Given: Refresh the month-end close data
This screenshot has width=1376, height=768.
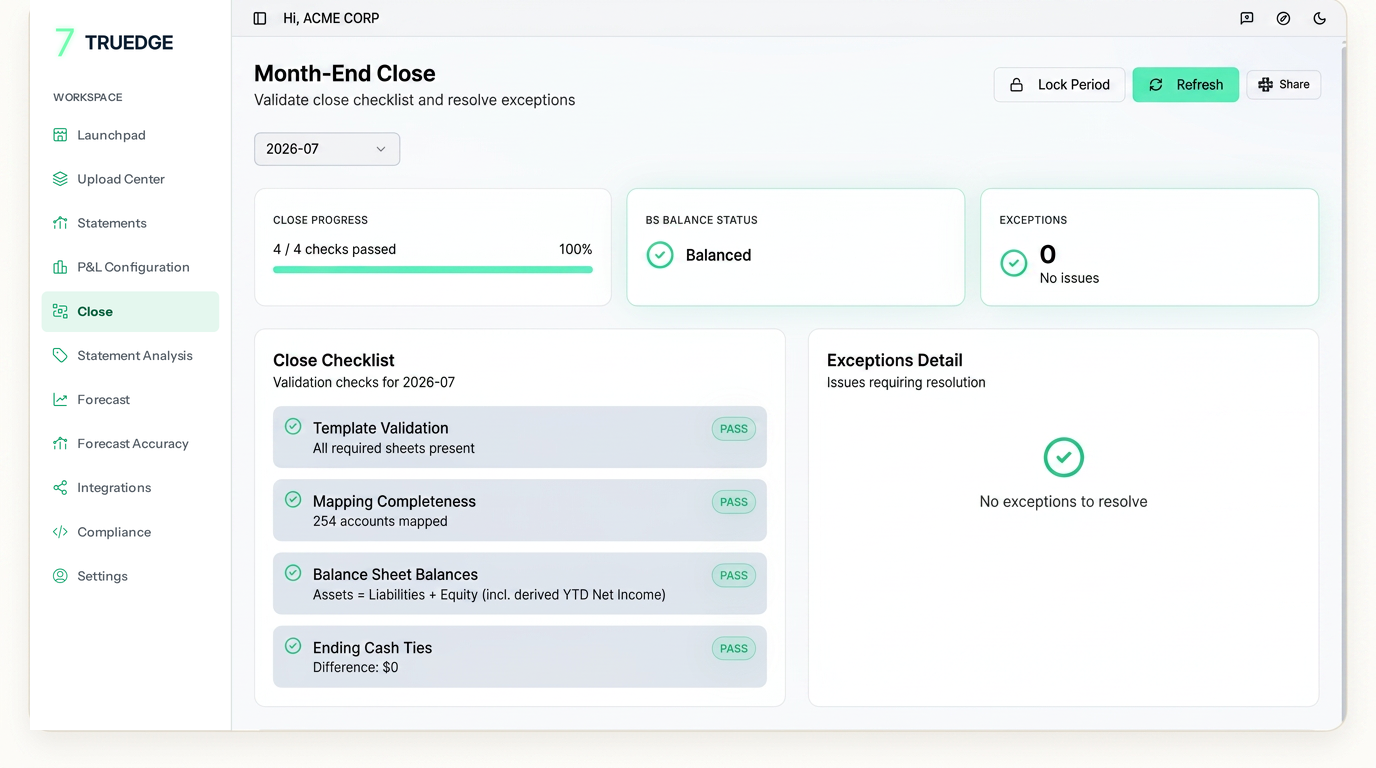Looking at the screenshot, I should [x=1185, y=85].
